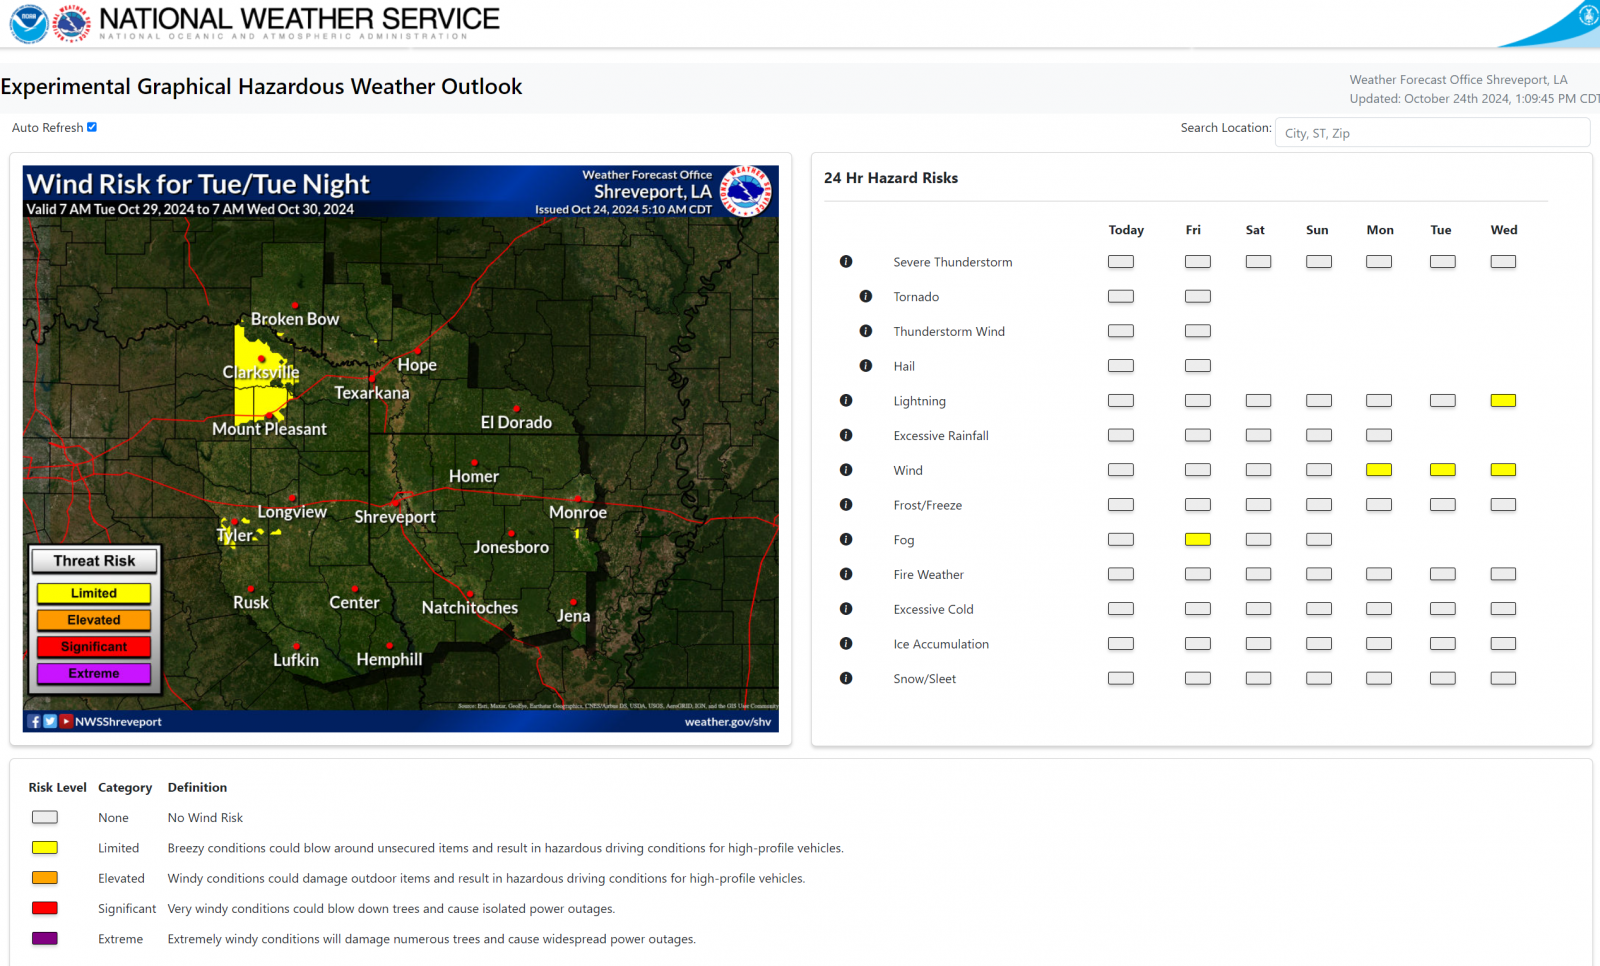The image size is (1600, 966).
Task: Click the NOAA logo in the header
Action: (x=29, y=24)
